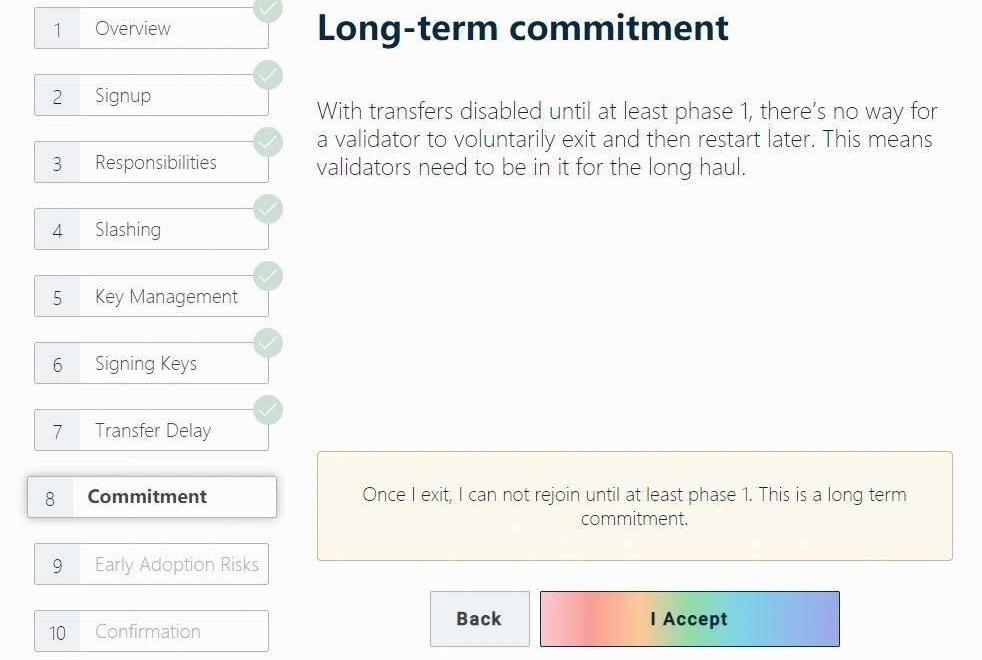Jump to the Responsibilities step
Image resolution: width=982 pixels, height=660 pixels.
pyautogui.click(x=151, y=163)
